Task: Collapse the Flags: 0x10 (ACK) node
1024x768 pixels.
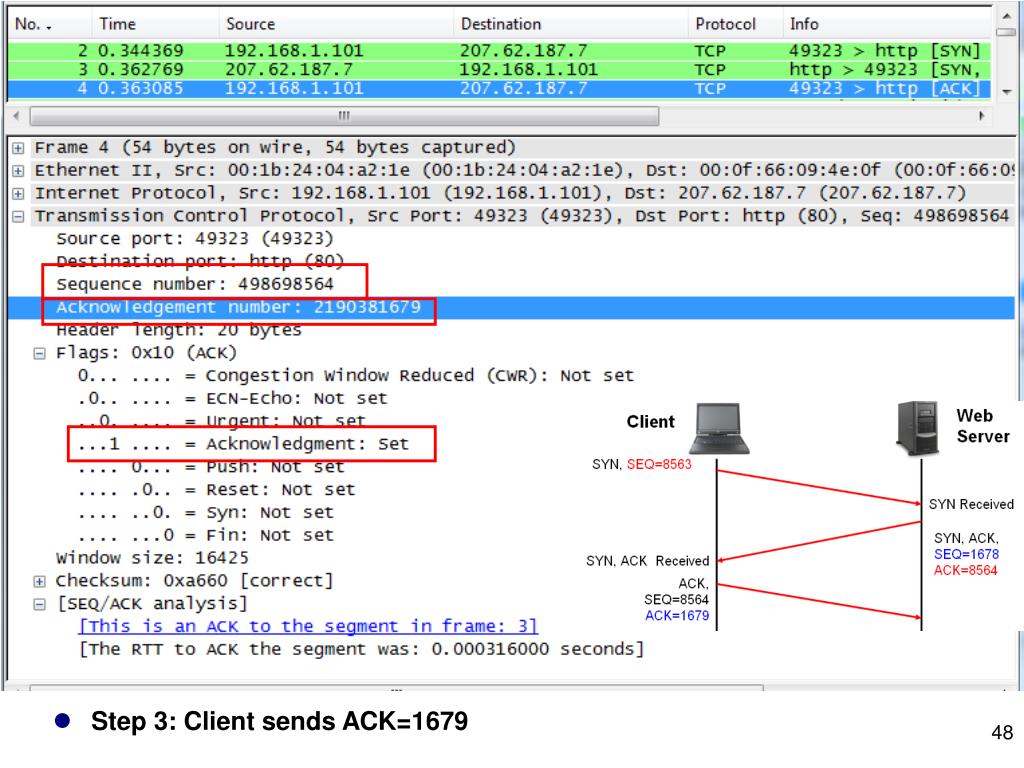Action: 39,353
